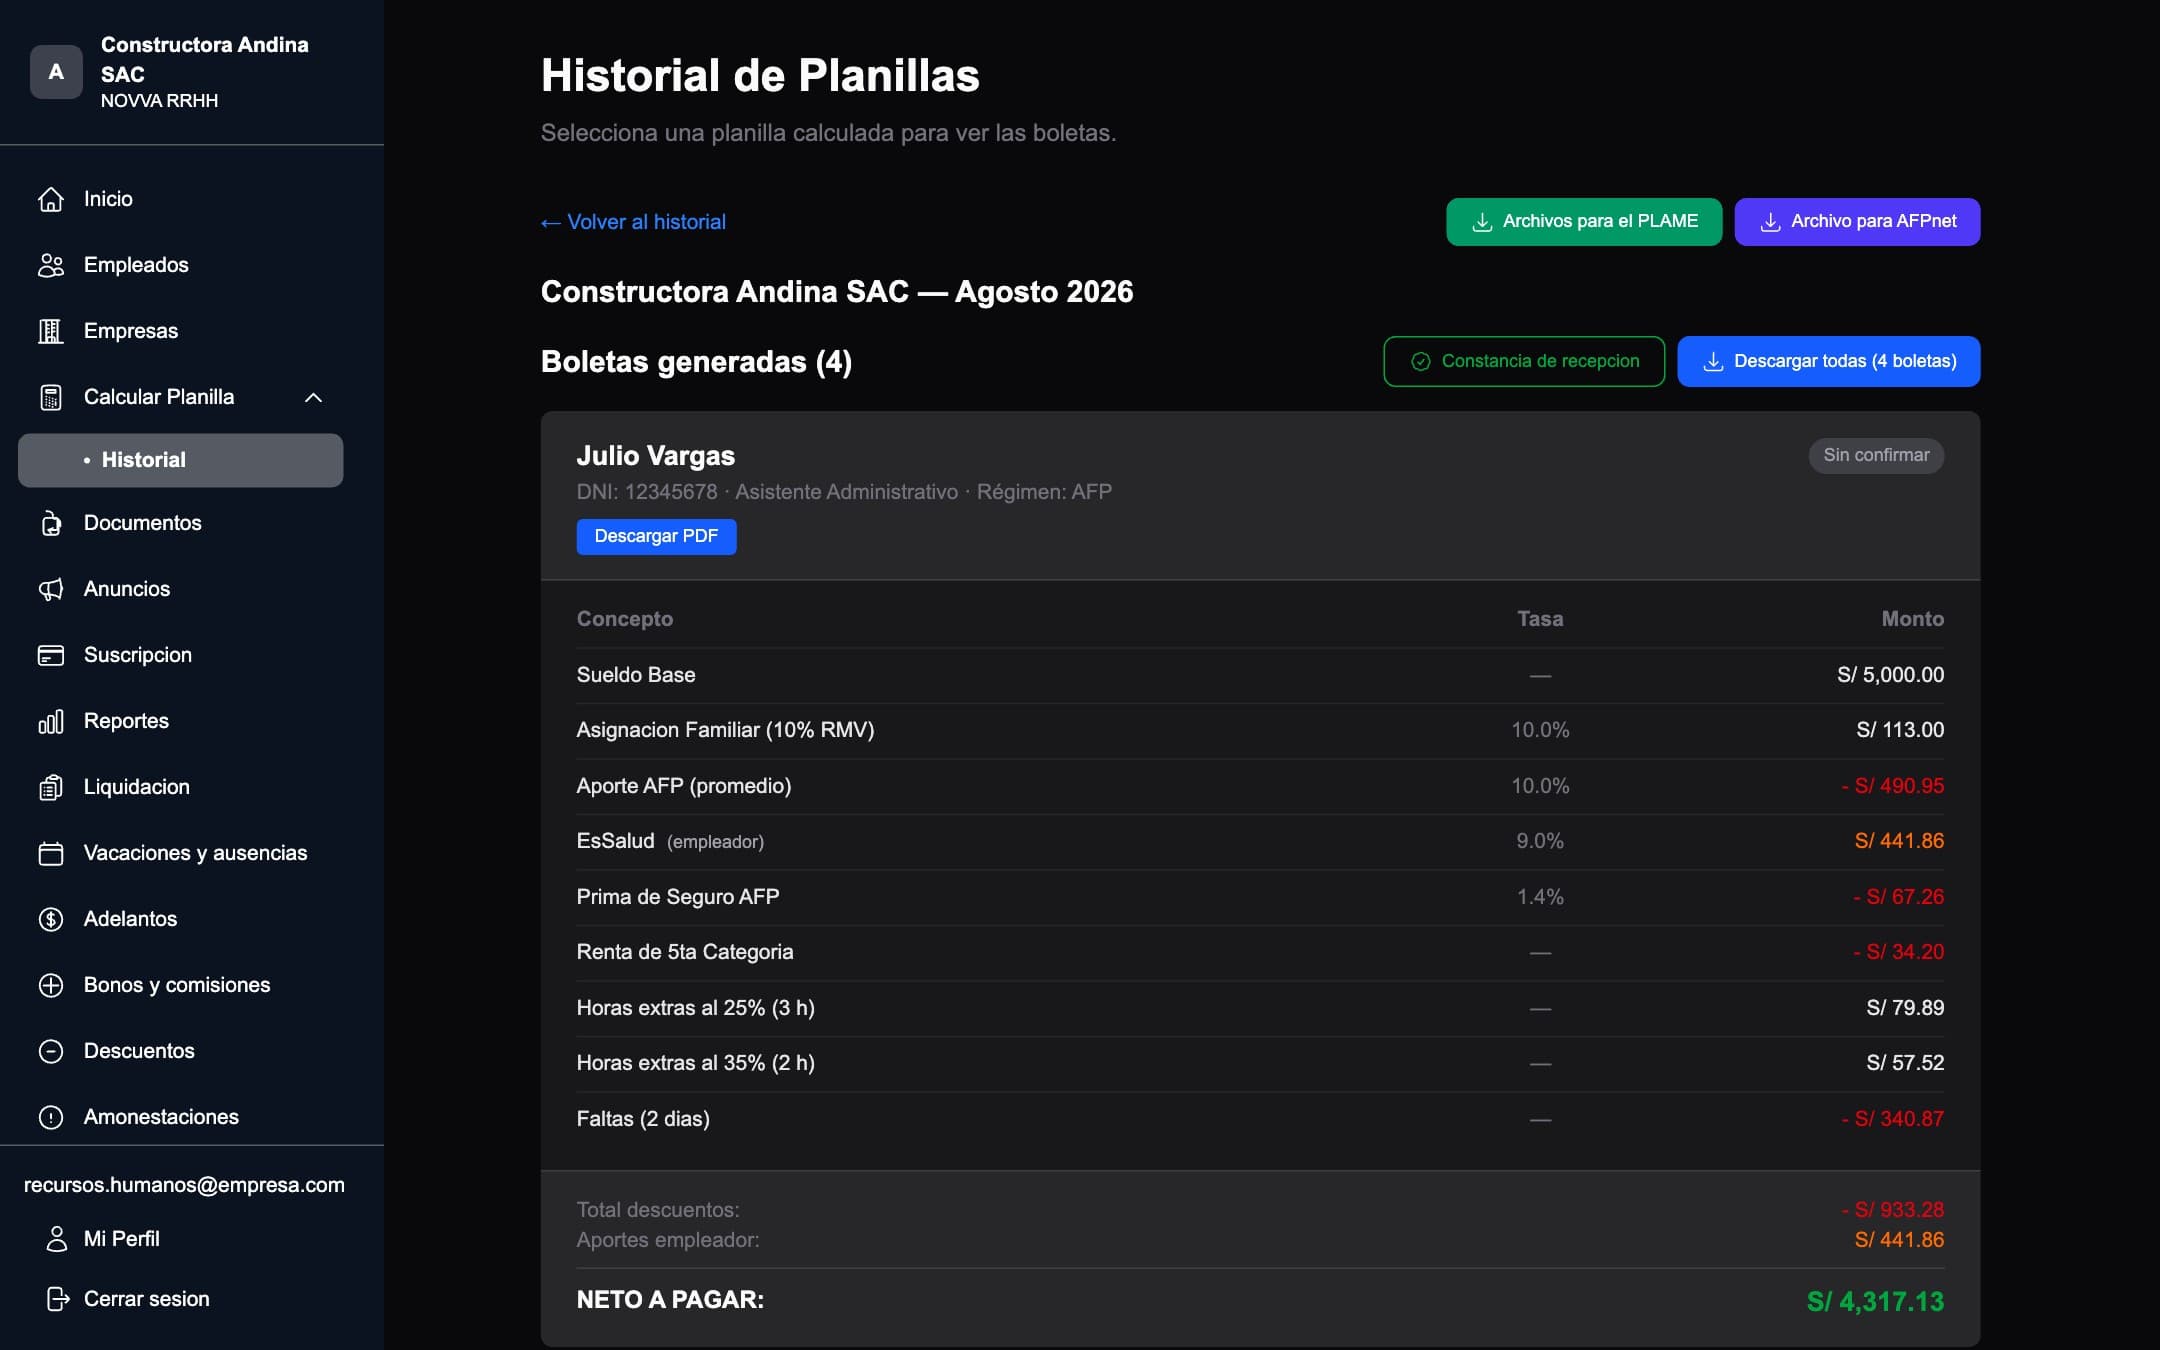Go to the Reportes menu label
Image resolution: width=2160 pixels, height=1350 pixels.
(x=126, y=721)
